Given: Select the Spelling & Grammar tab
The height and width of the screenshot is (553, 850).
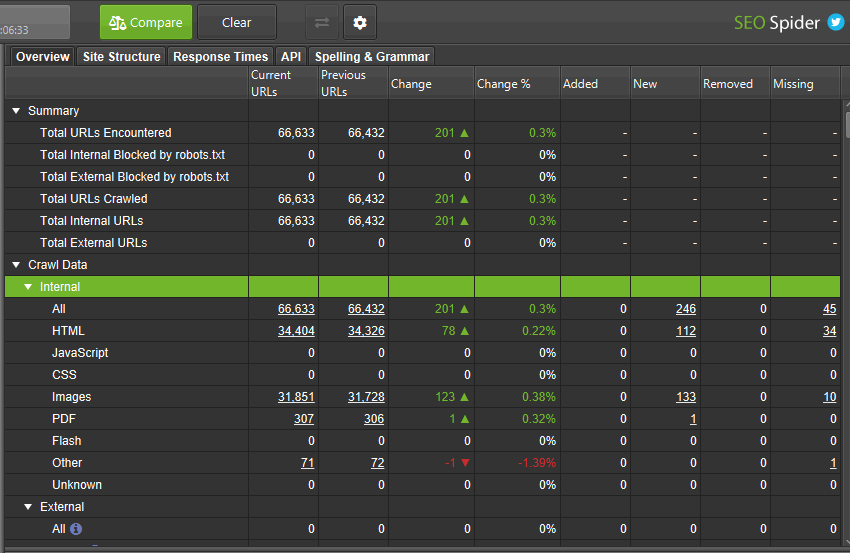Looking at the screenshot, I should (x=371, y=57).
